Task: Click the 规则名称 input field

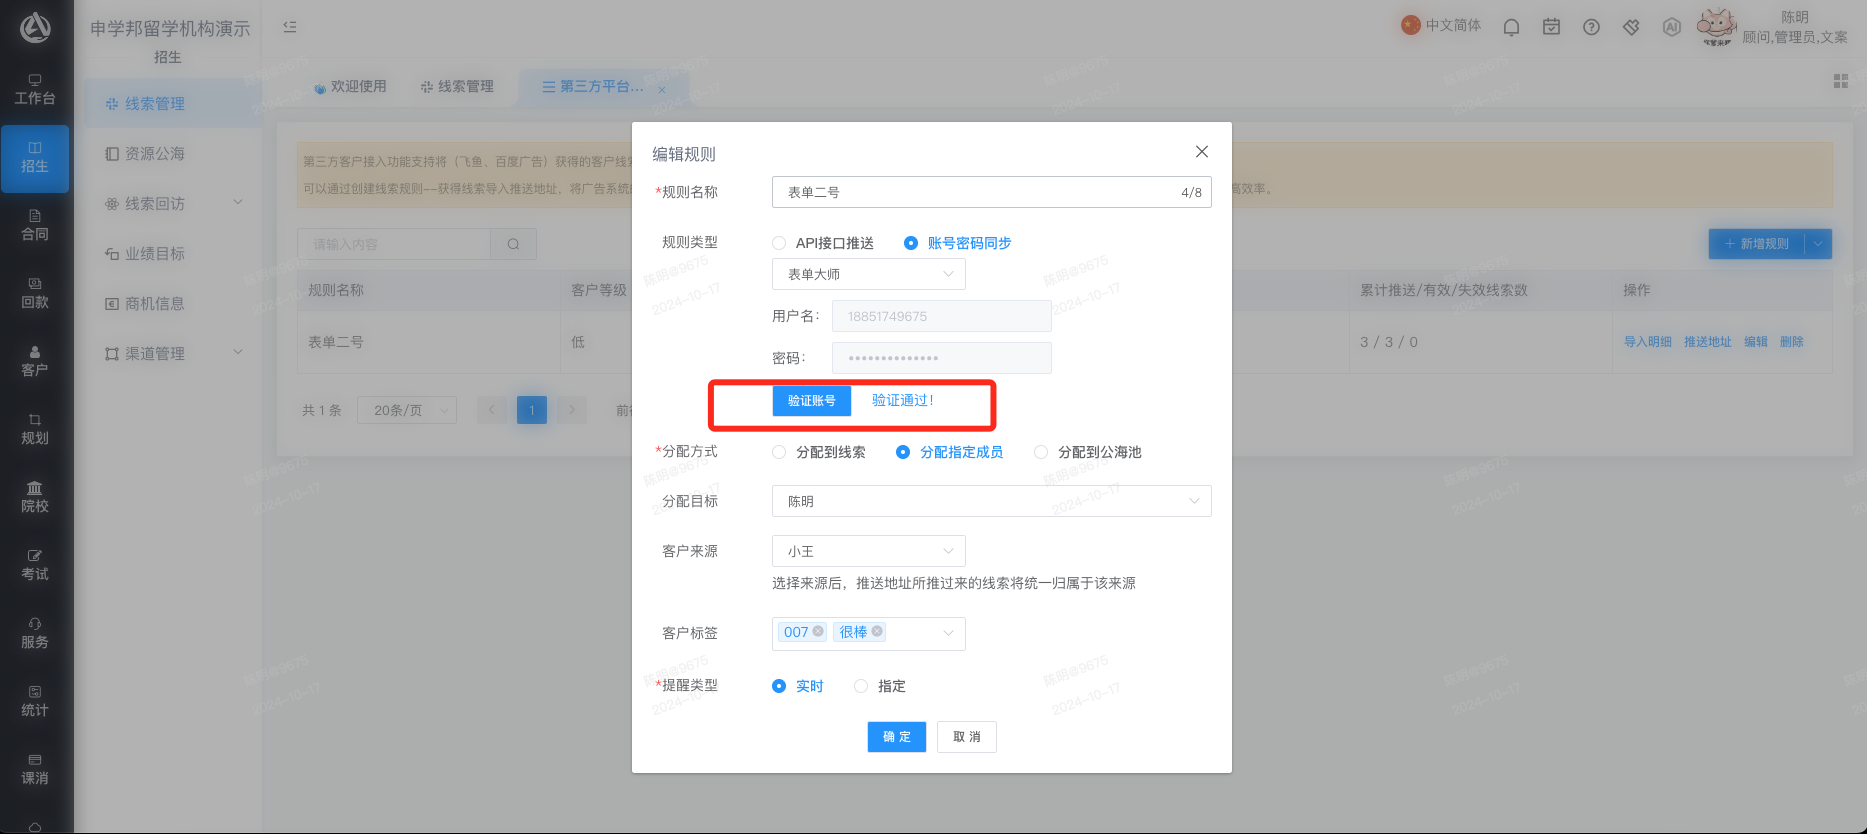Action: [991, 192]
